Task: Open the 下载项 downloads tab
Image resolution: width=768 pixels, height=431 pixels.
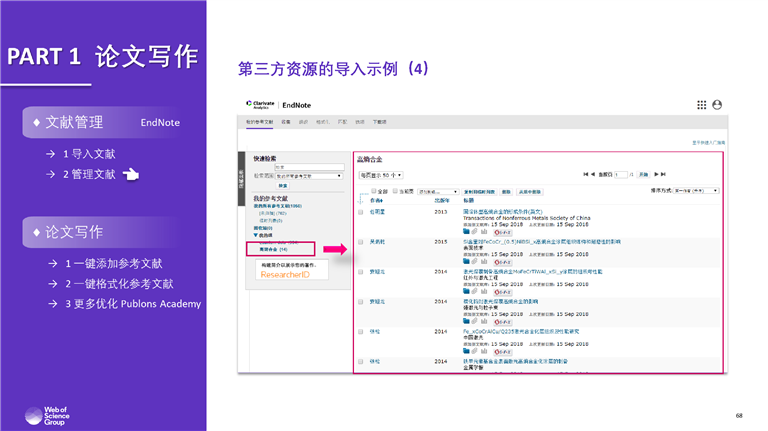Action: (x=379, y=122)
